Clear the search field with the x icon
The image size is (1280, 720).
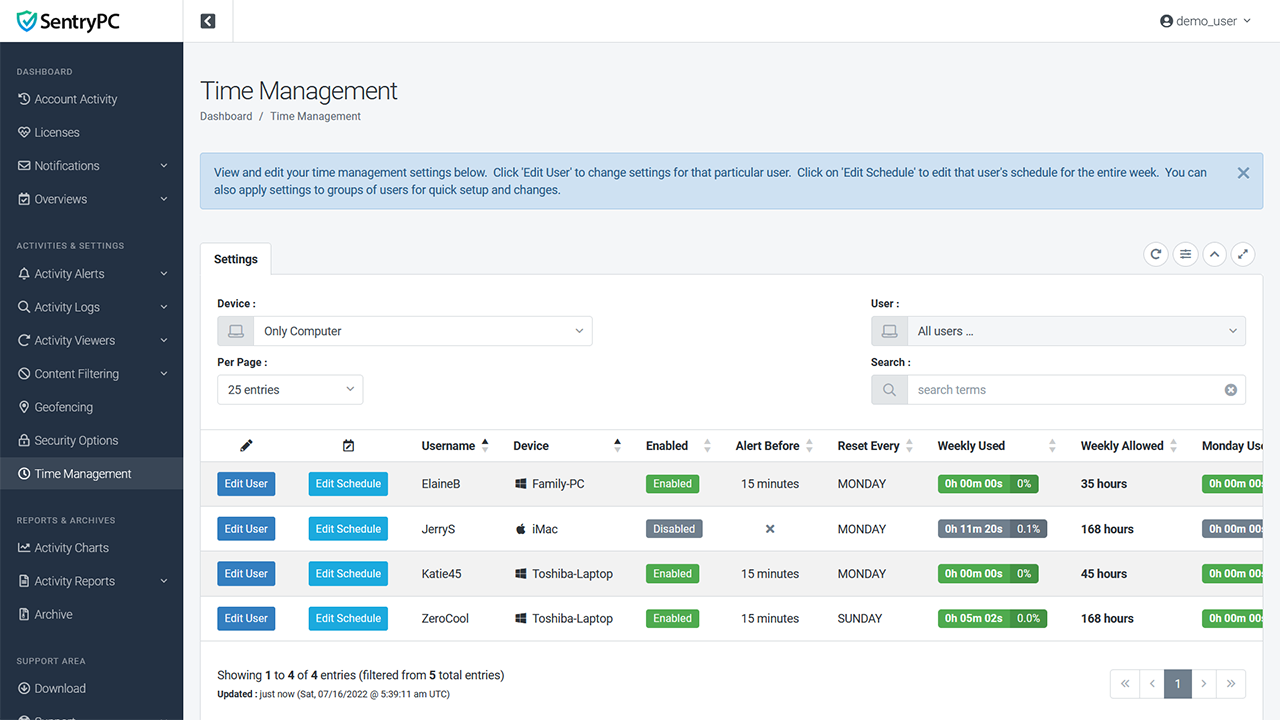click(1231, 390)
